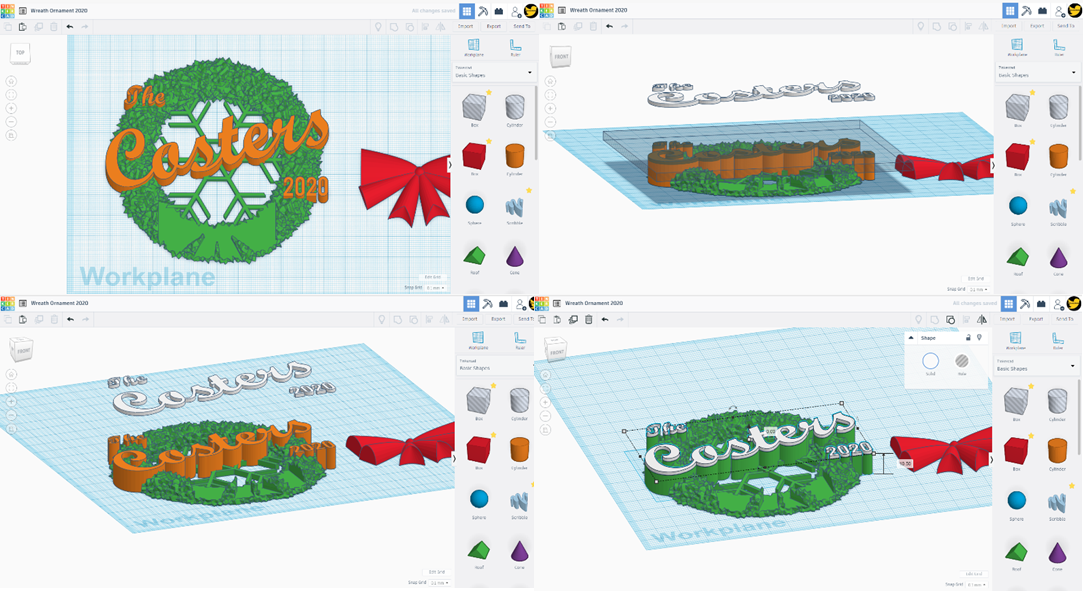Image resolution: width=1083 pixels, height=591 pixels.
Task: Open the Basic Shapes dropdown in top-left view
Action: [494, 72]
